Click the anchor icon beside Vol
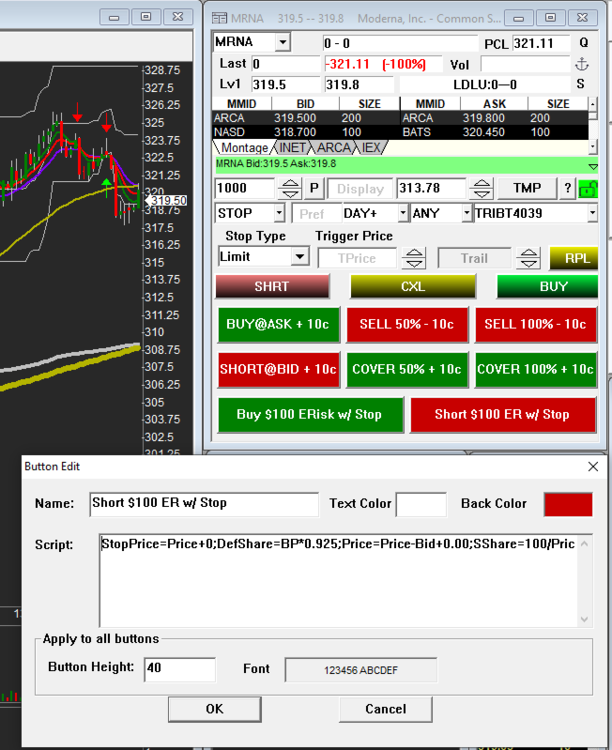612x750 pixels. [x=581, y=64]
